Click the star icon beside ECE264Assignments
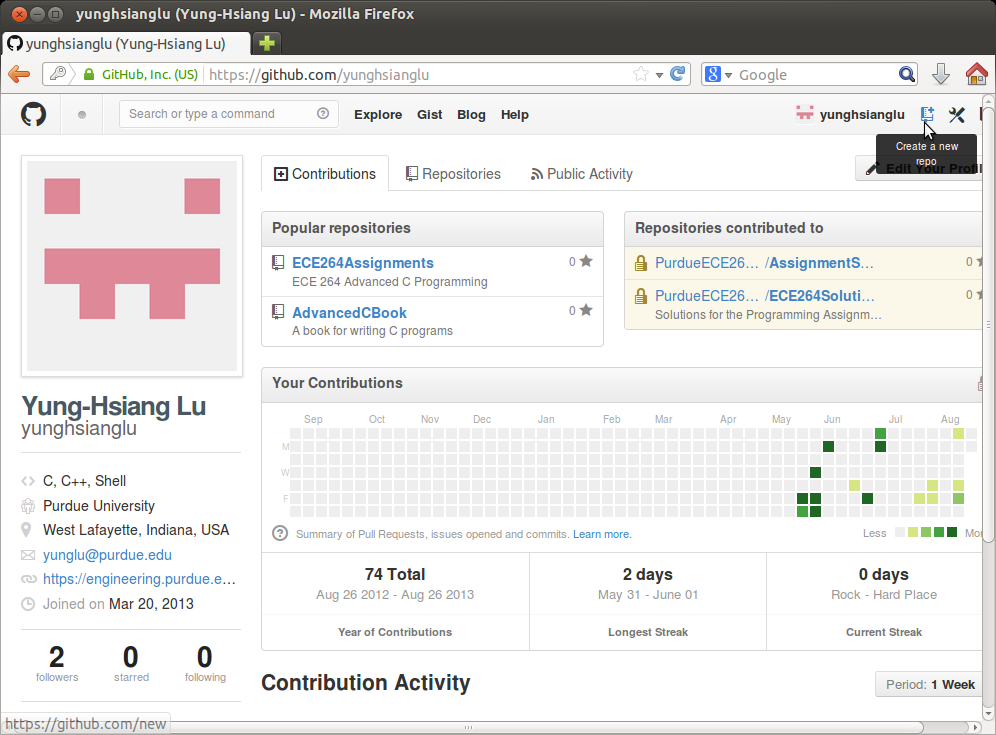 click(586, 261)
